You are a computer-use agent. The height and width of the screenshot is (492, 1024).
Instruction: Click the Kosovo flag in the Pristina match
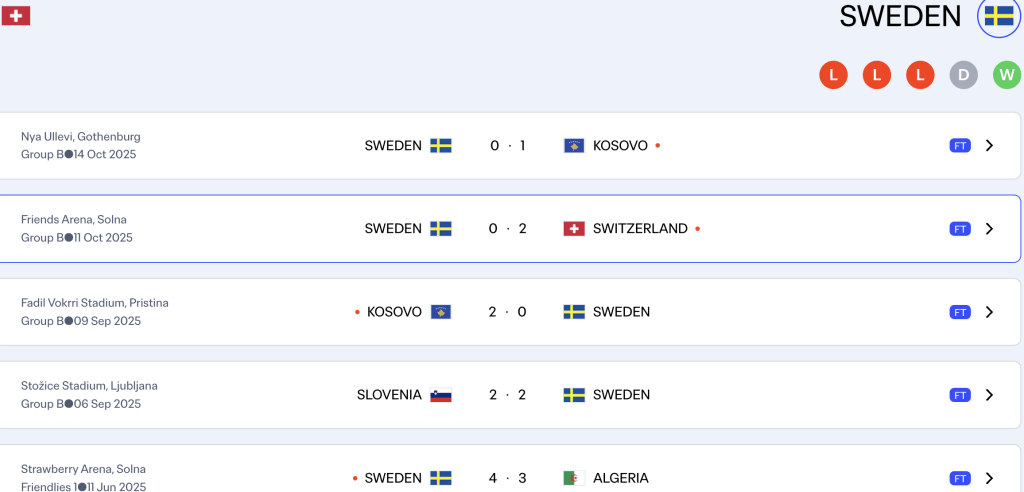pyautogui.click(x=441, y=312)
